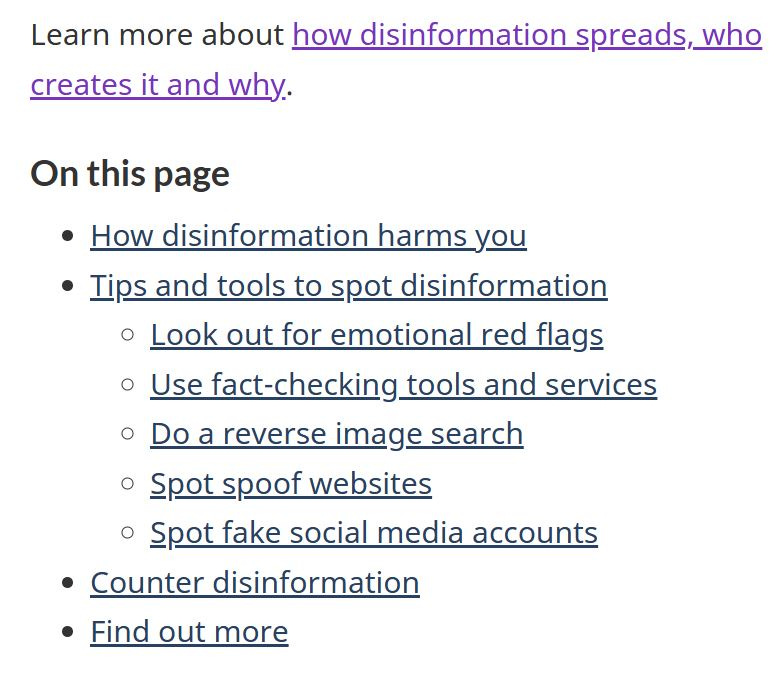
Task: Select Use fact-checking tools and services link
Action: (x=403, y=385)
